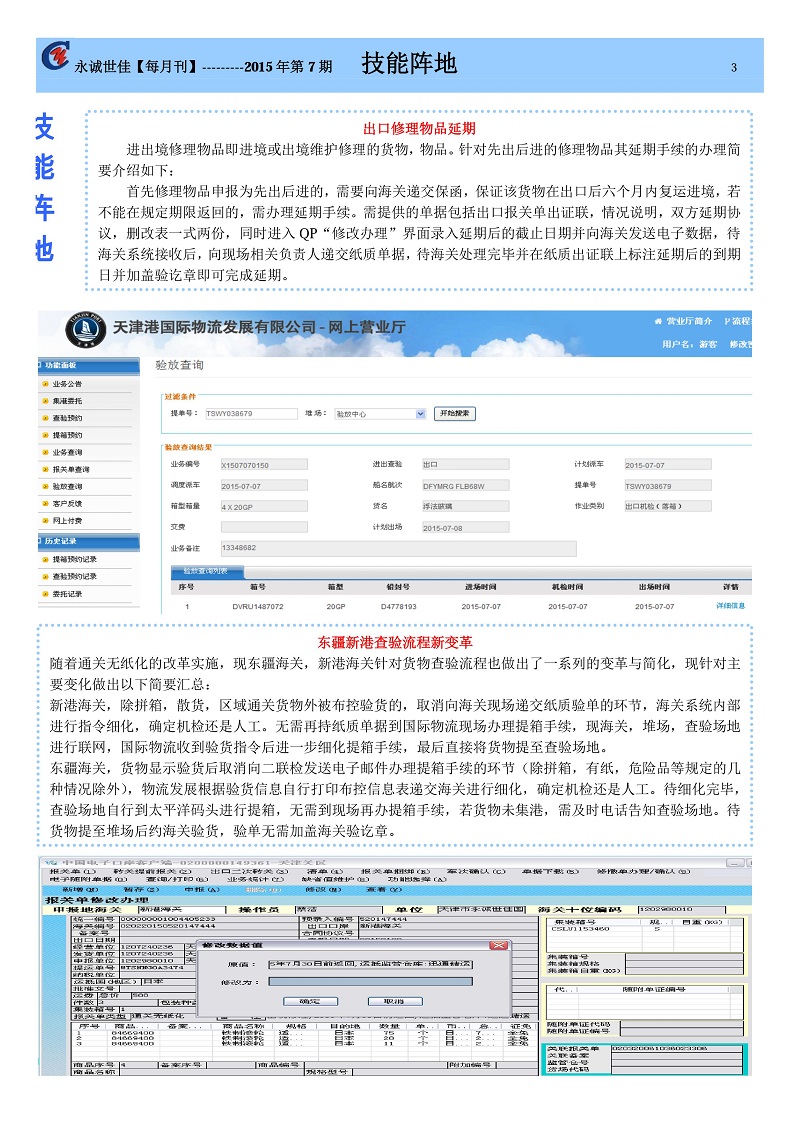Screen dimensions: 800x1131
Task: Click the 业务公告 sidebar bullet icon
Action: (x=44, y=384)
